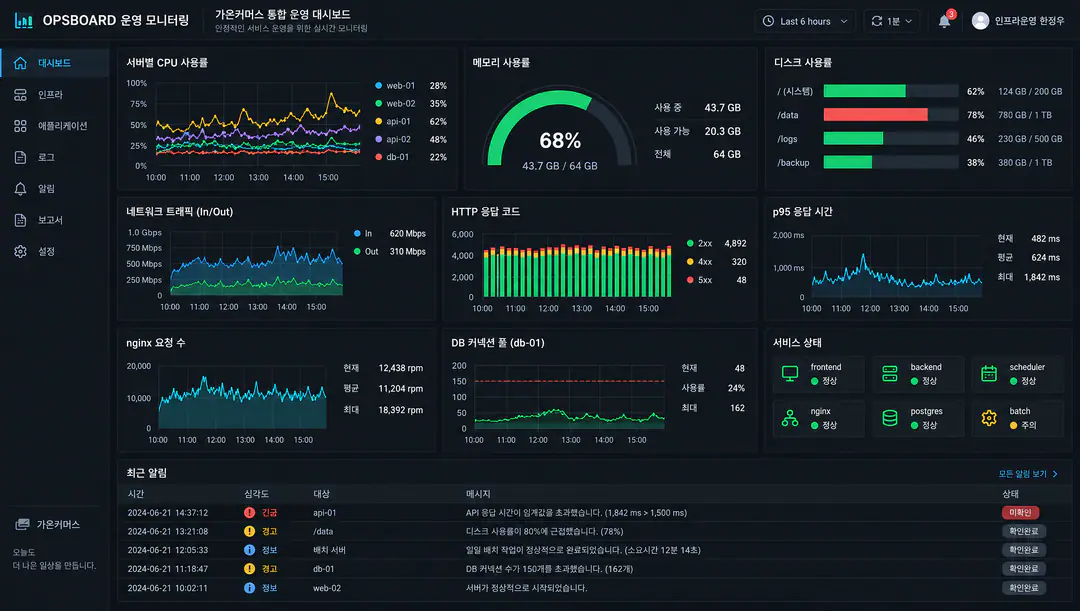Click 확인완료 badge on the web-02 alert
This screenshot has height=611, width=1080.
(1024, 588)
